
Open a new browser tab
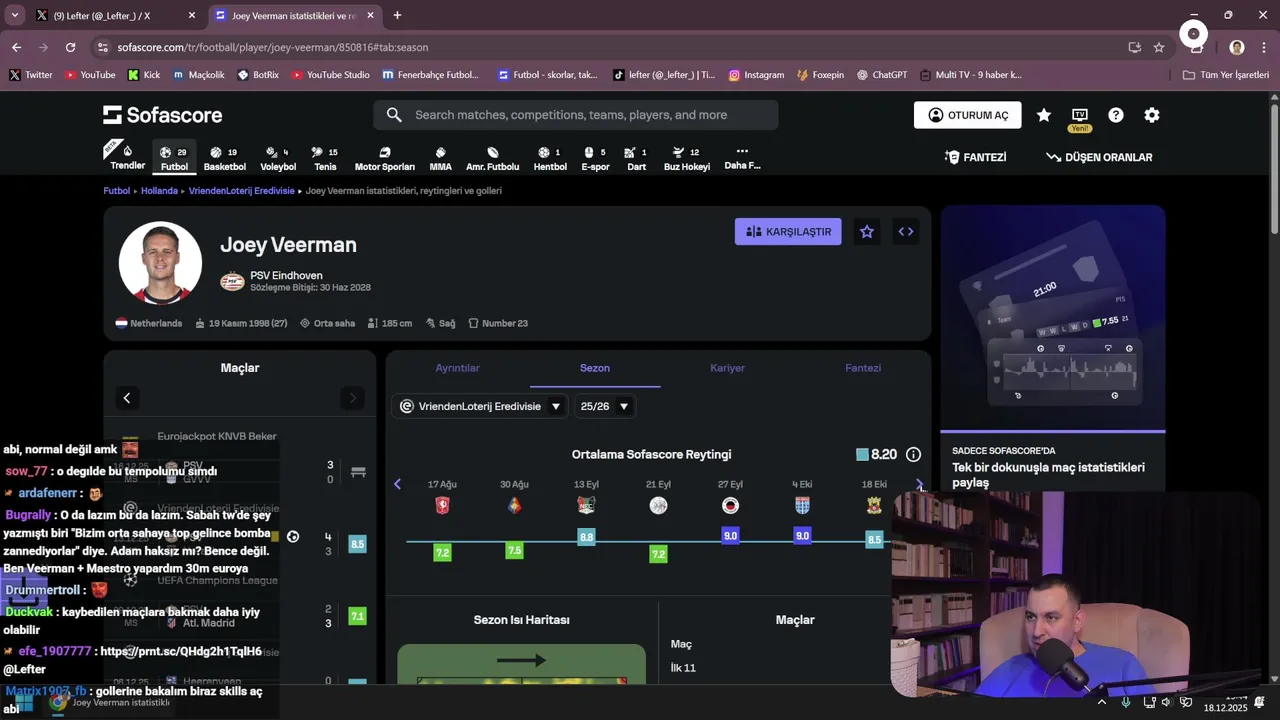point(397,15)
